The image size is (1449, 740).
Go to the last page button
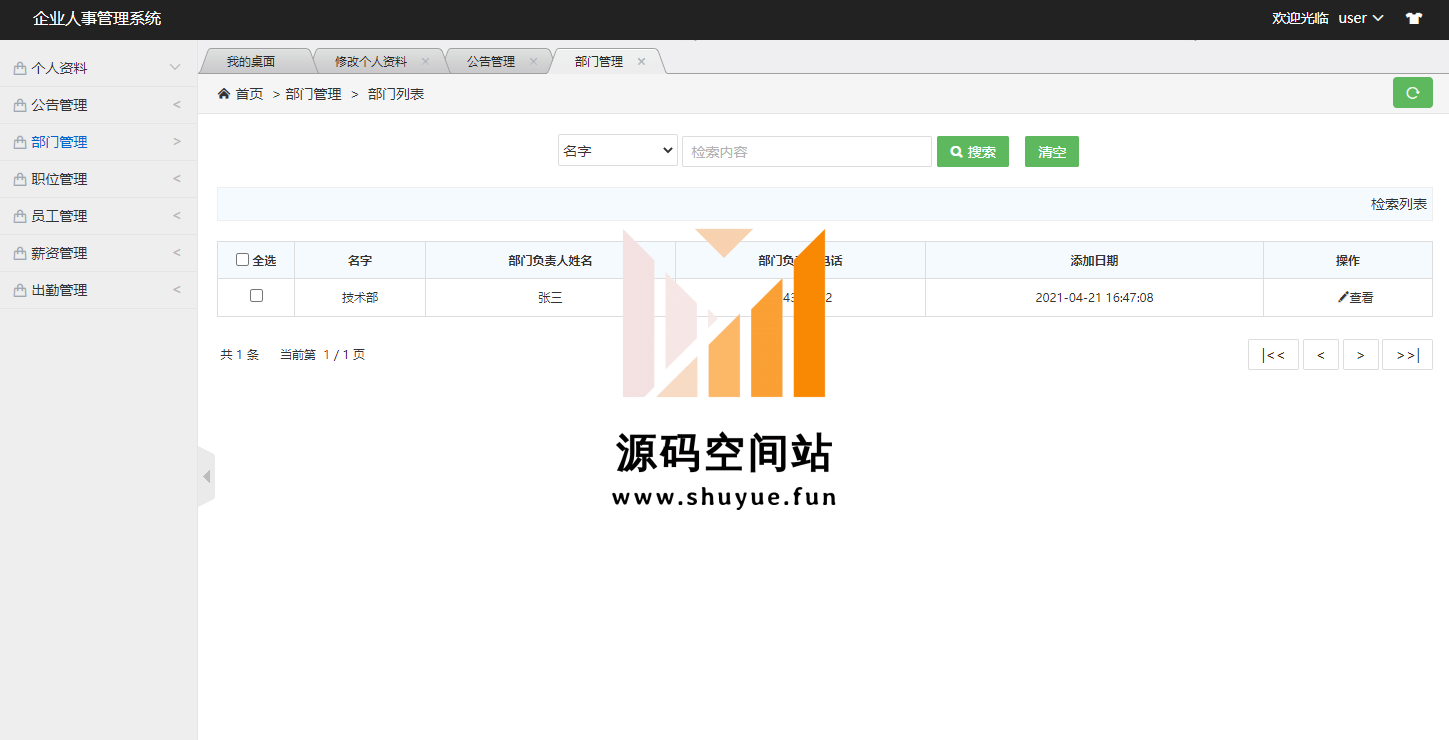pyautogui.click(x=1406, y=355)
